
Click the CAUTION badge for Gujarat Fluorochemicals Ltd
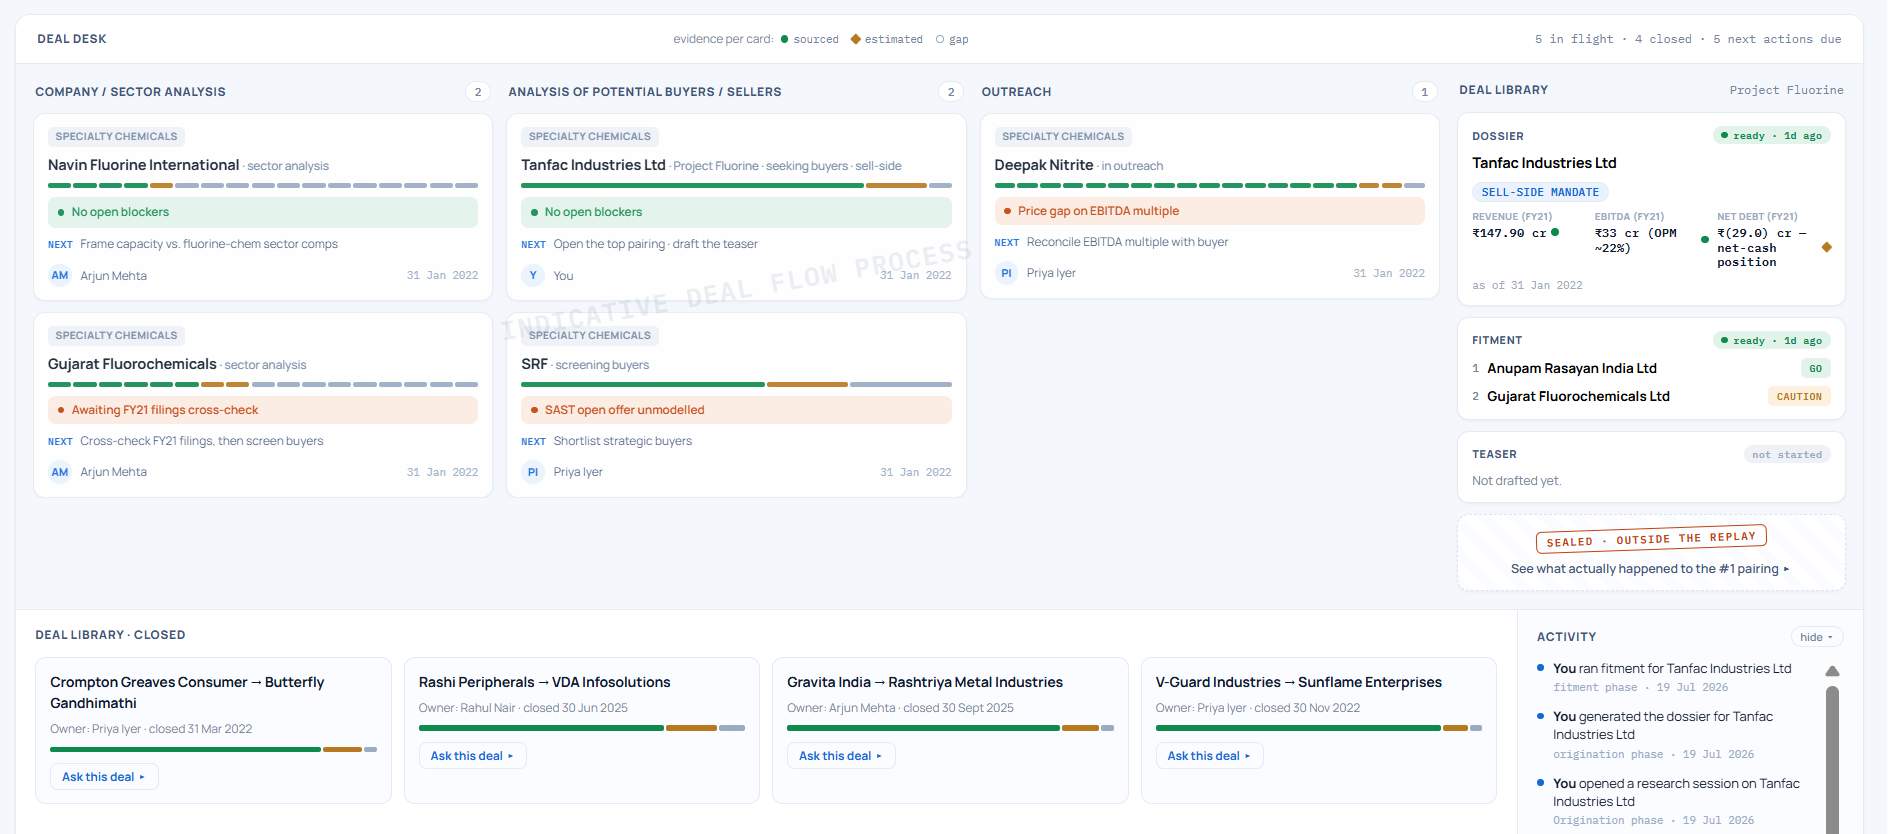click(1799, 397)
